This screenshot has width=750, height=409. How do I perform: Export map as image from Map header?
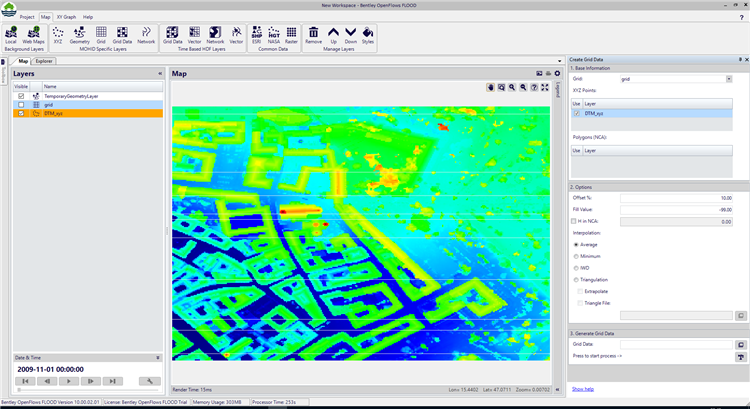tap(539, 73)
